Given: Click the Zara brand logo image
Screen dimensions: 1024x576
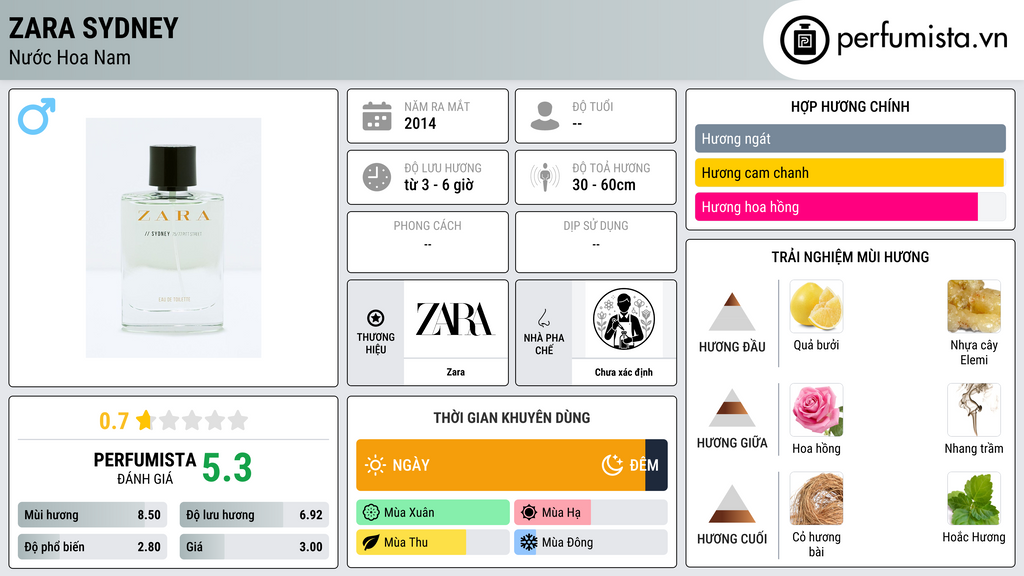Looking at the screenshot, I should (455, 319).
